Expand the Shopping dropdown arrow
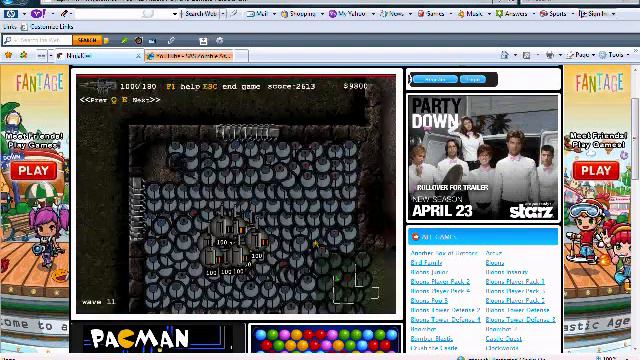This screenshot has height=360, width=640. tap(322, 14)
